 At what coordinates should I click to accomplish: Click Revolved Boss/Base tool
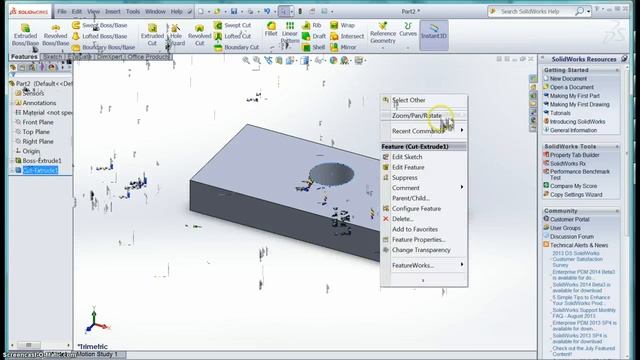click(x=56, y=35)
